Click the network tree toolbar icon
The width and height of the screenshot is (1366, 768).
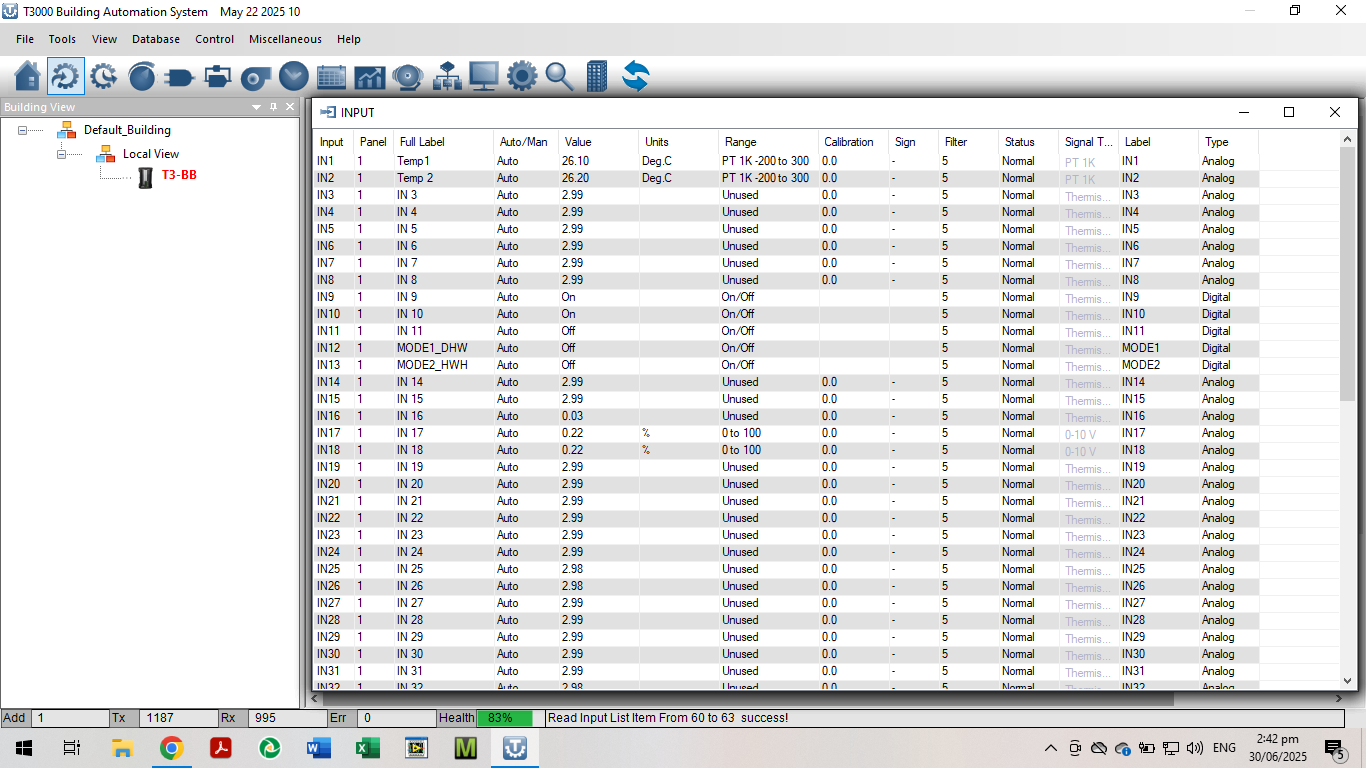coord(446,76)
